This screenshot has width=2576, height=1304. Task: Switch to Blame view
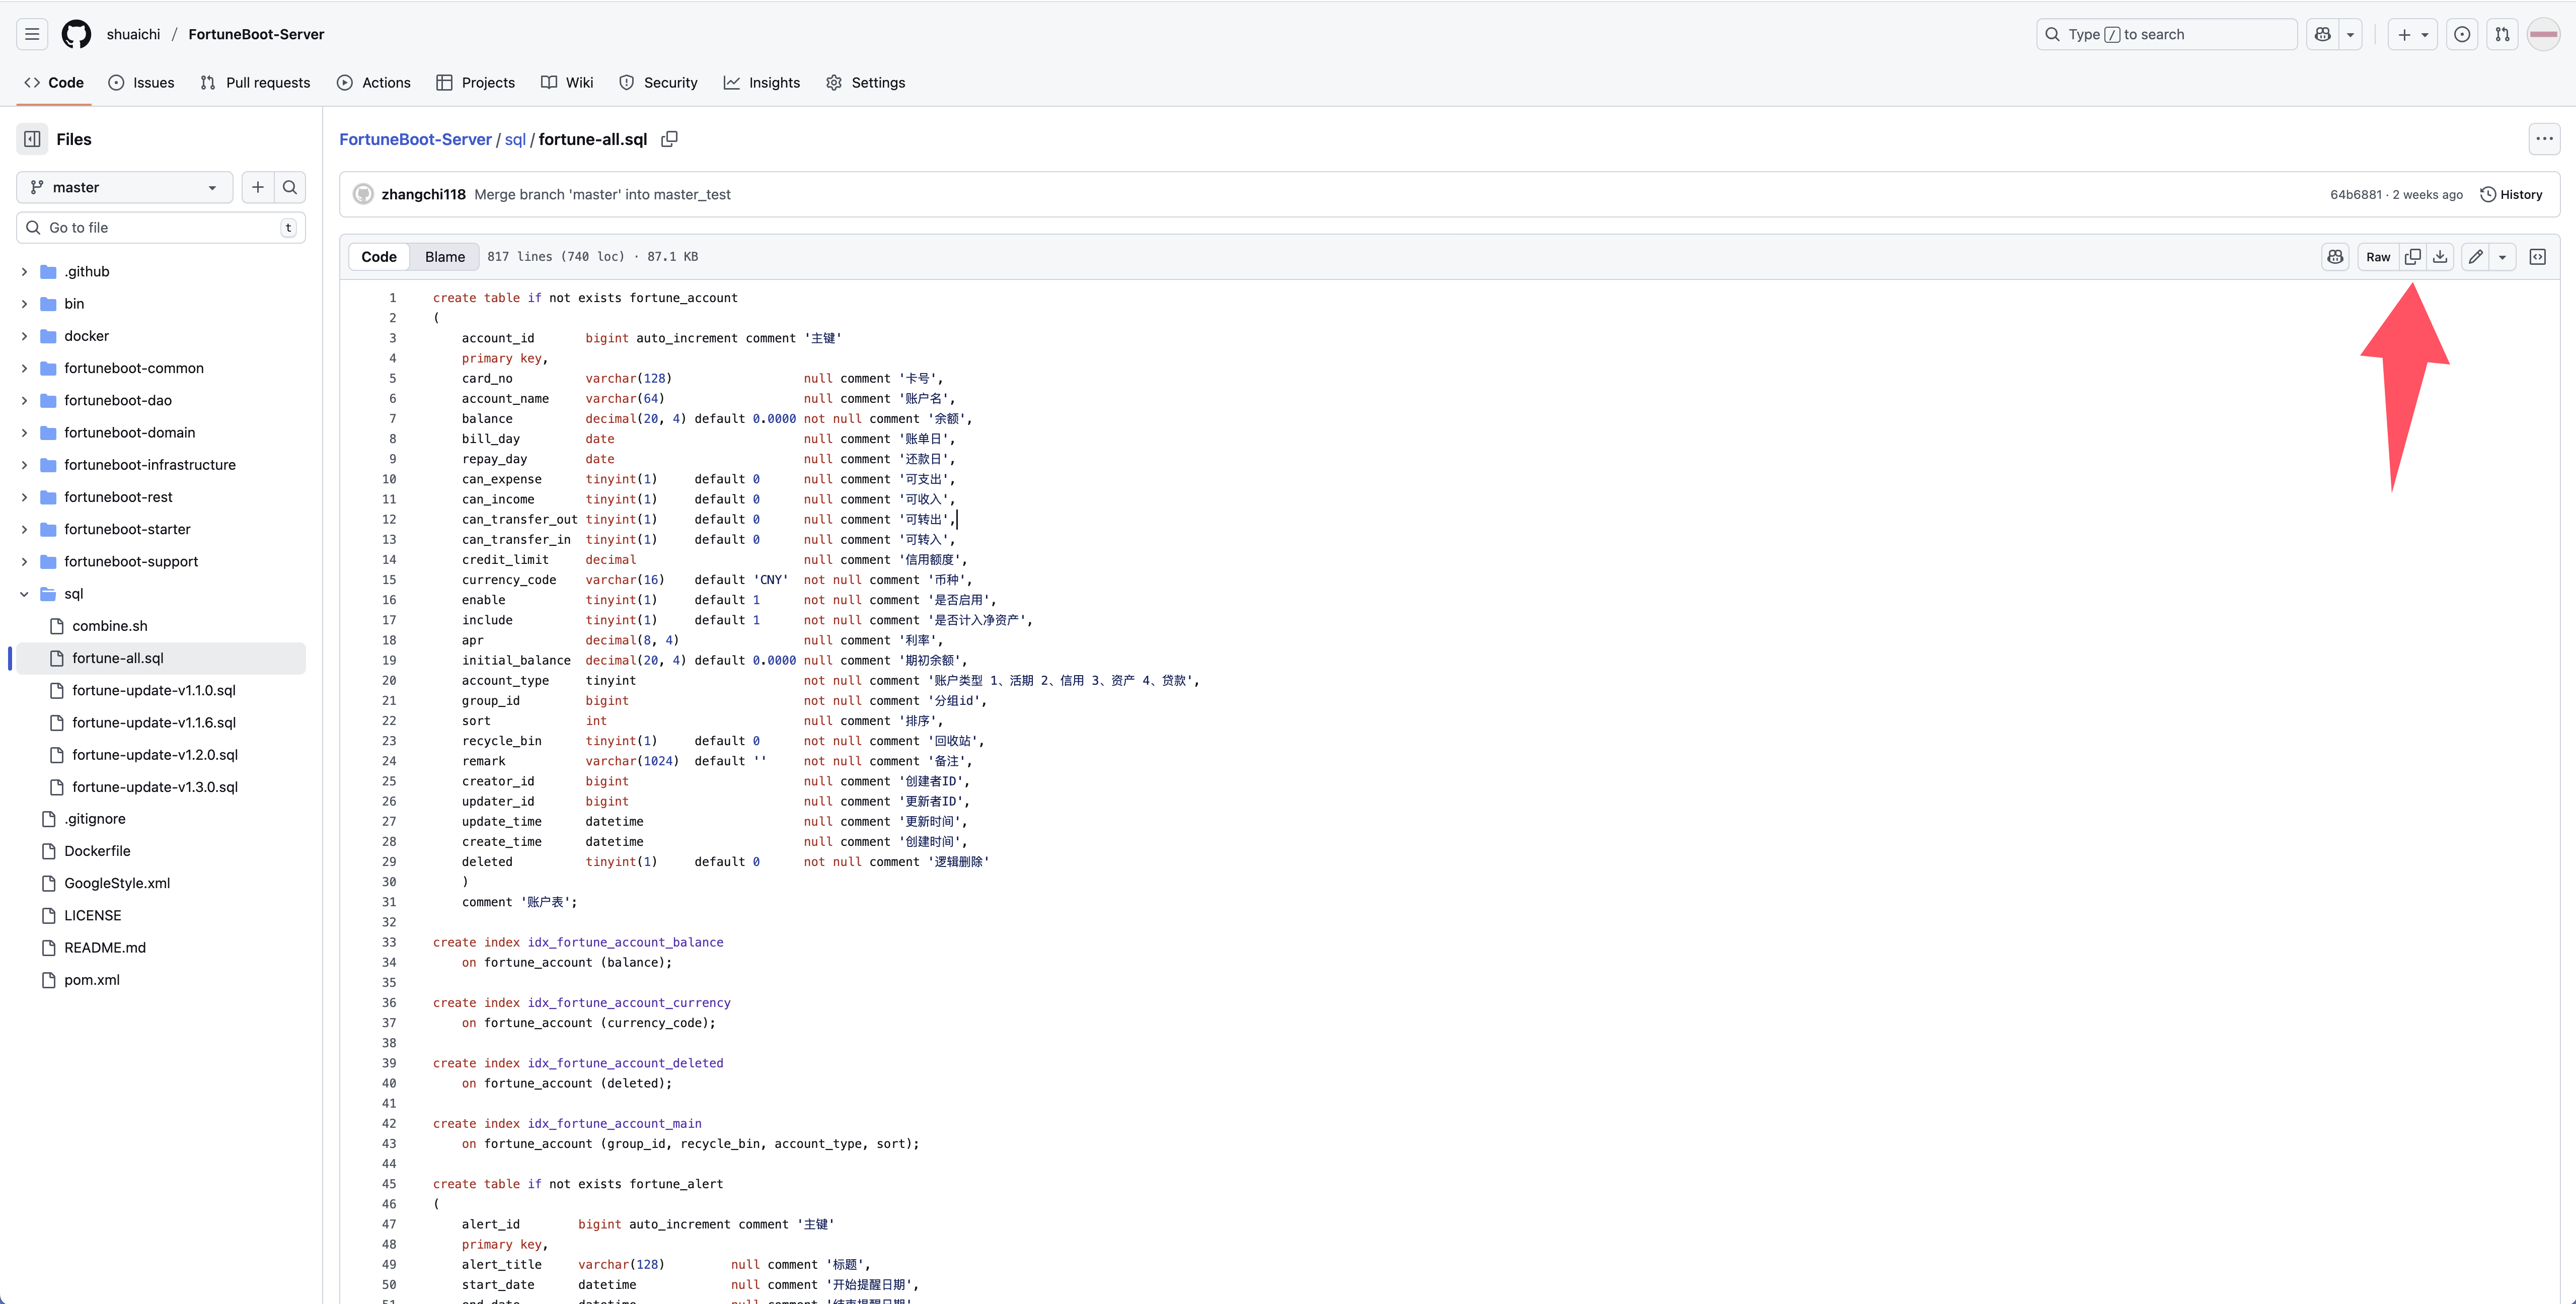pos(444,257)
